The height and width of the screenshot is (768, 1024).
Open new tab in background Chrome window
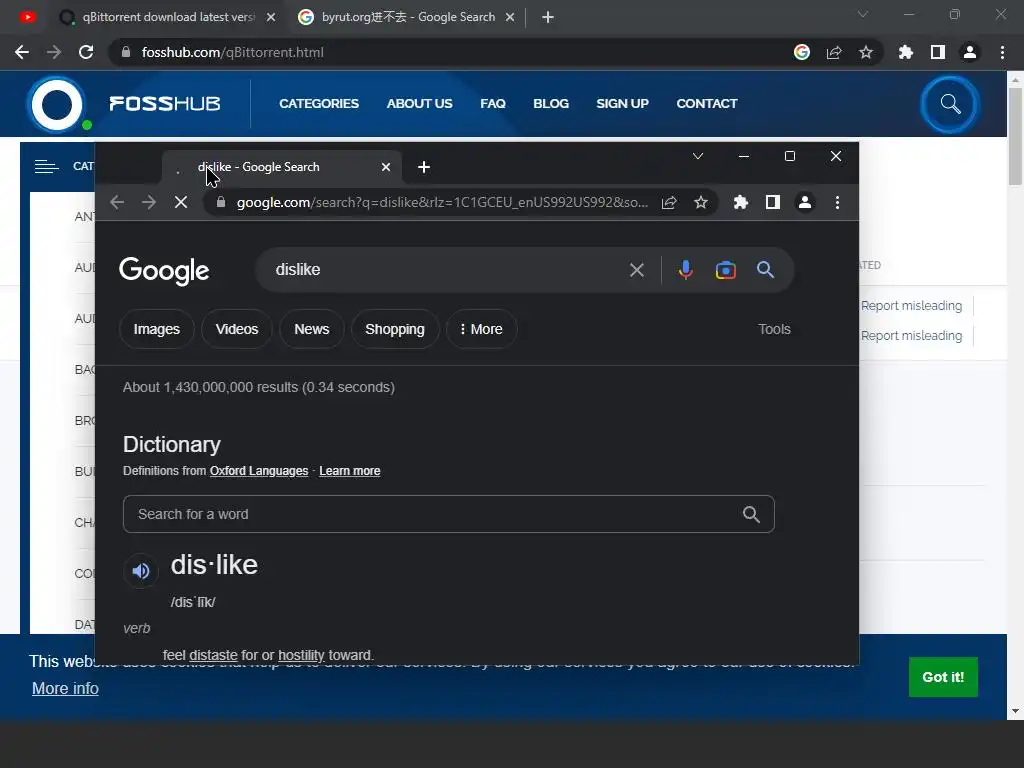pos(548,18)
